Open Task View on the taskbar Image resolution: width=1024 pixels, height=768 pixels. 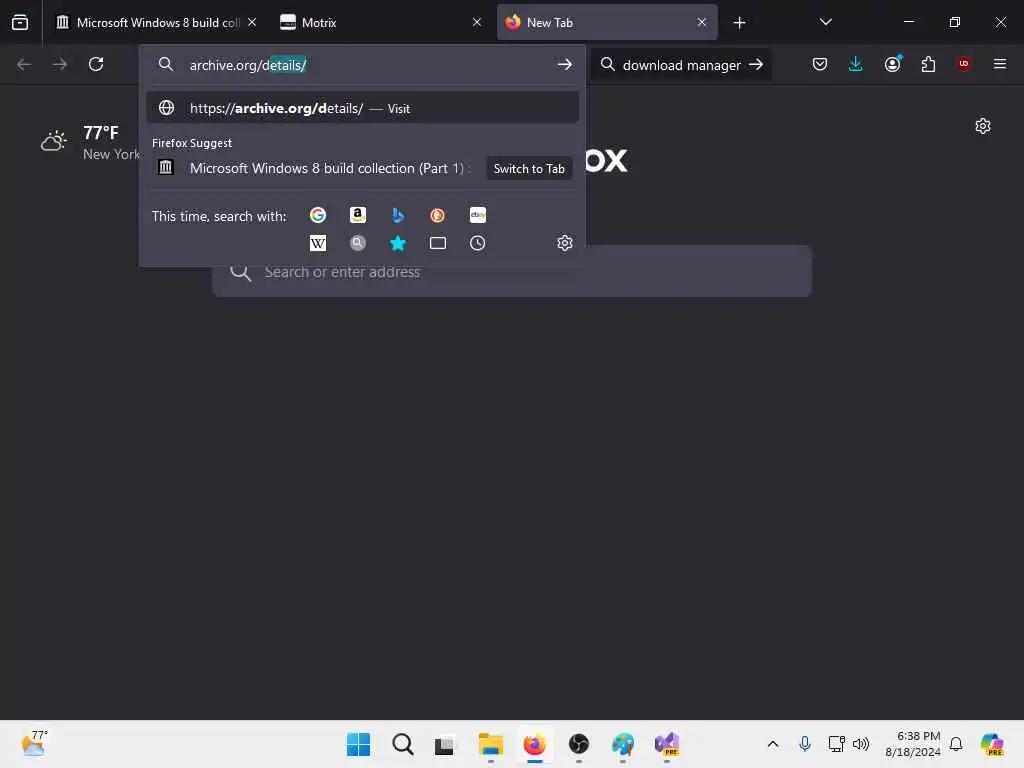(445, 744)
